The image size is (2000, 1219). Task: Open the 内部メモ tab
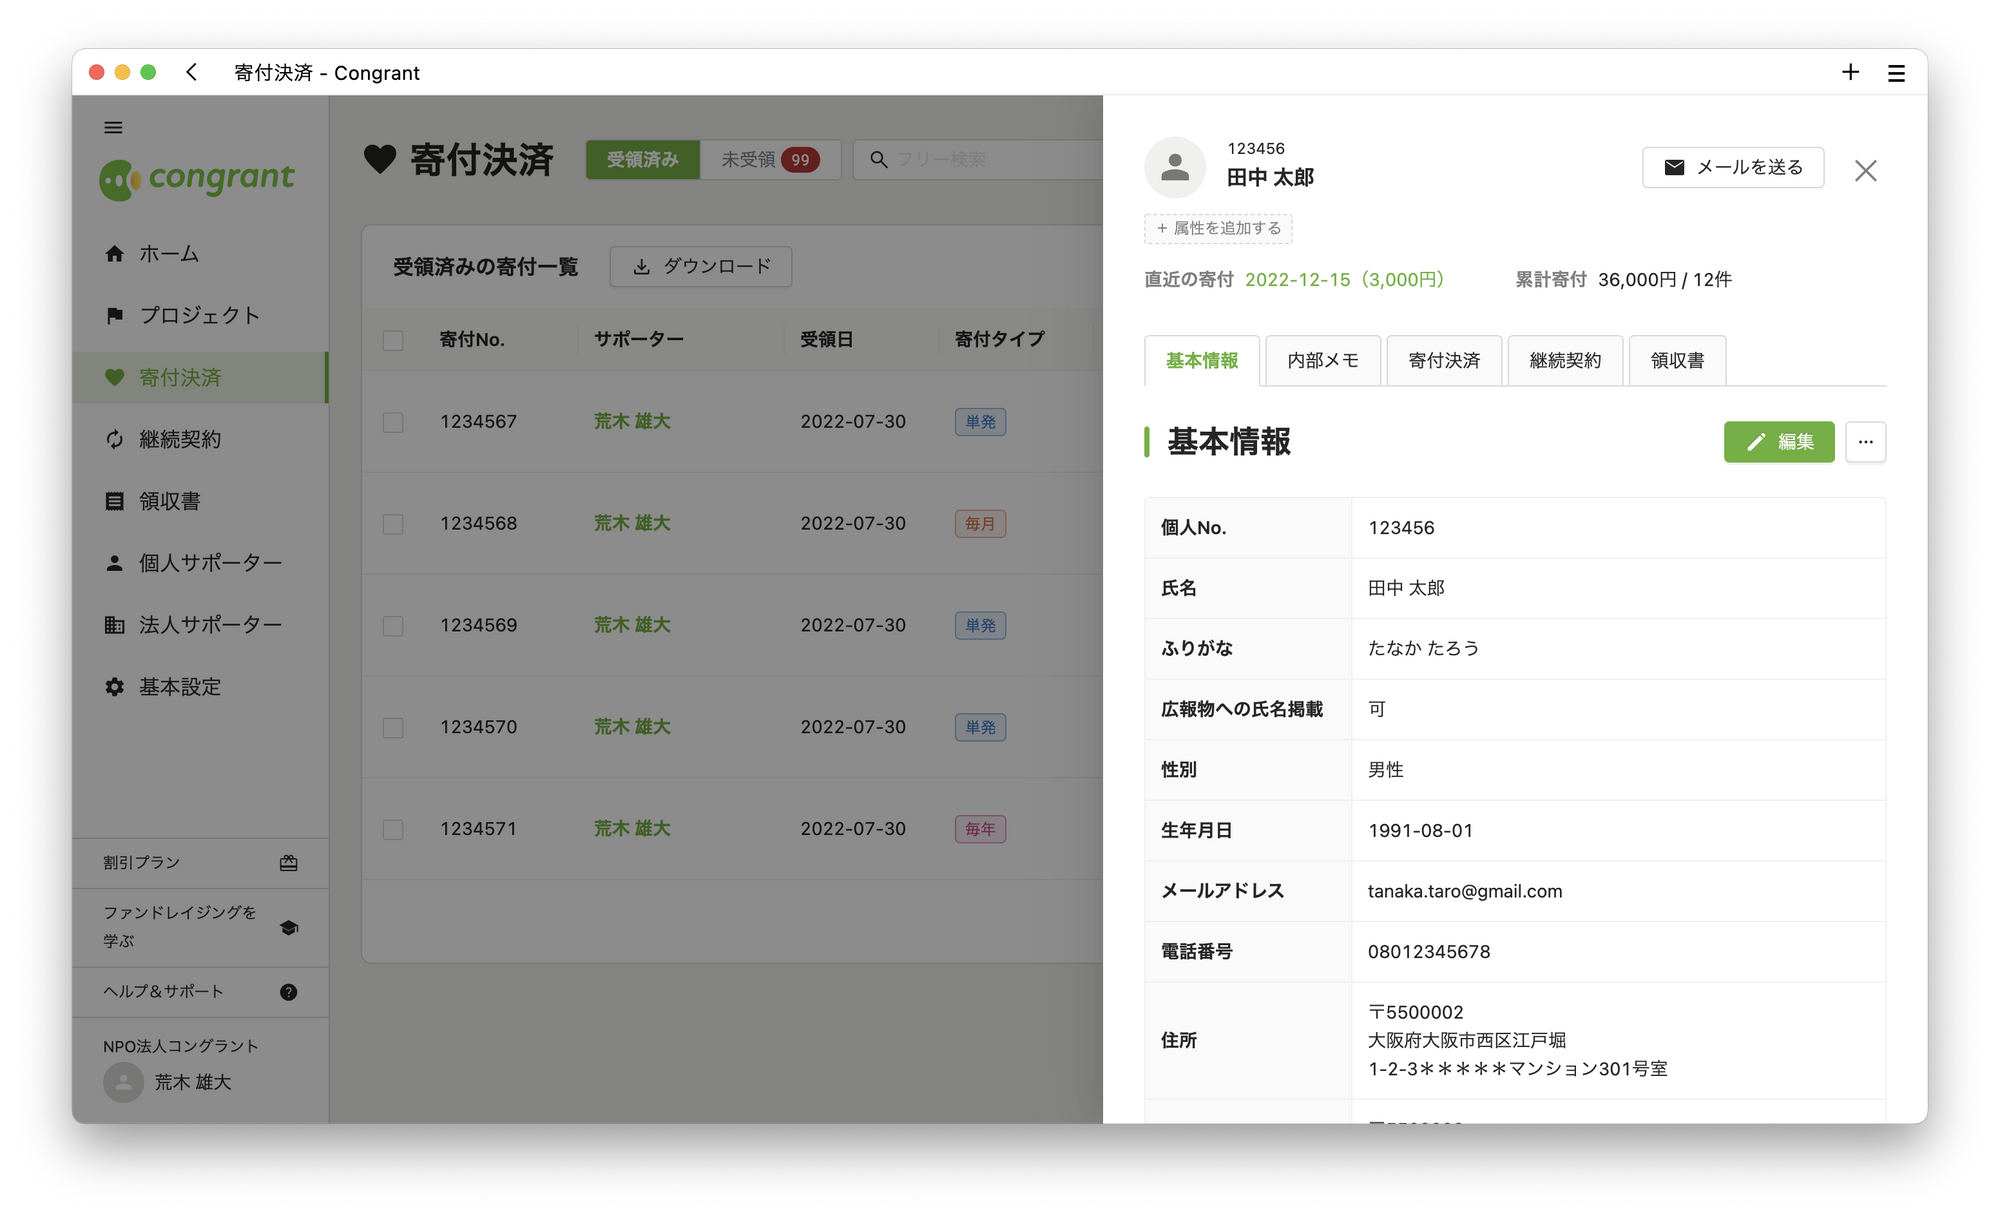(1323, 361)
